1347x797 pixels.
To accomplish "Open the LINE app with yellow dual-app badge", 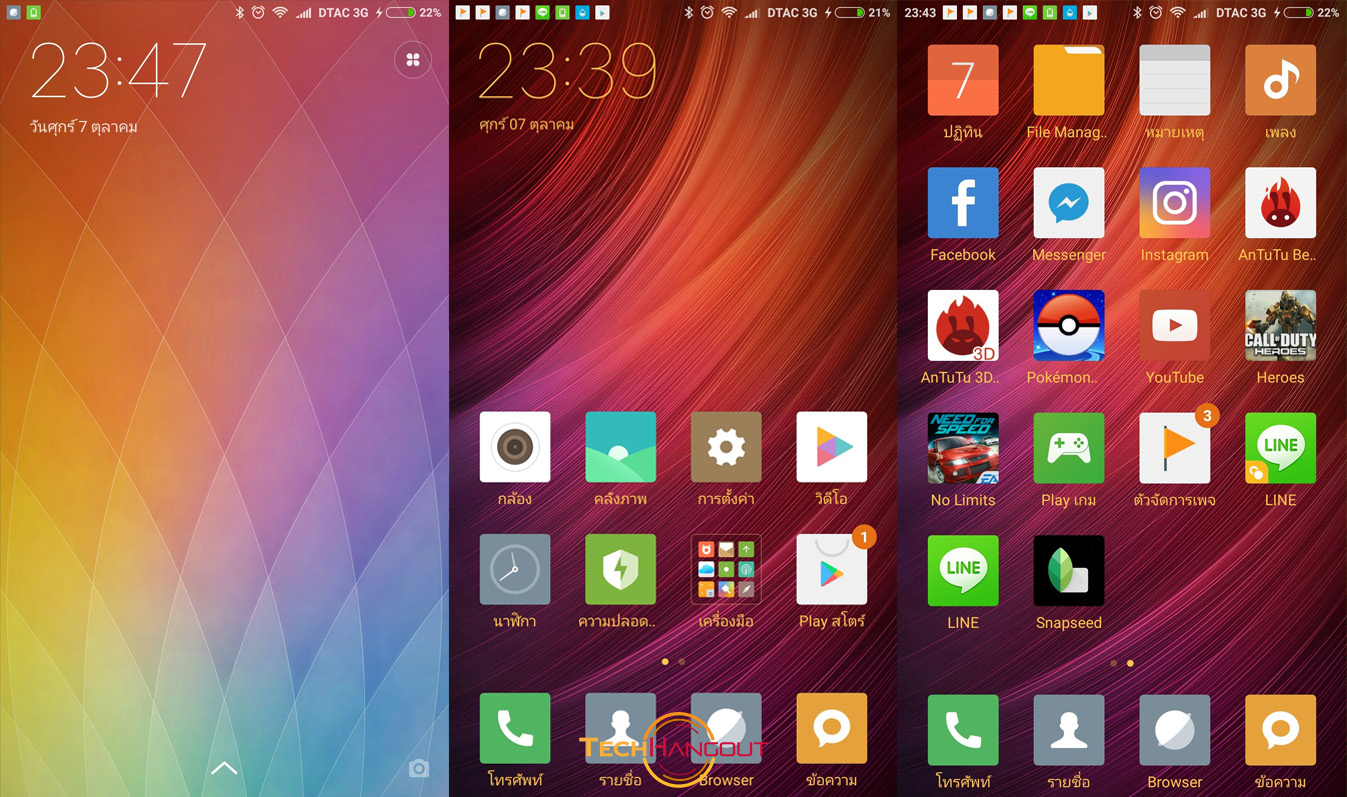I will (1280, 448).
